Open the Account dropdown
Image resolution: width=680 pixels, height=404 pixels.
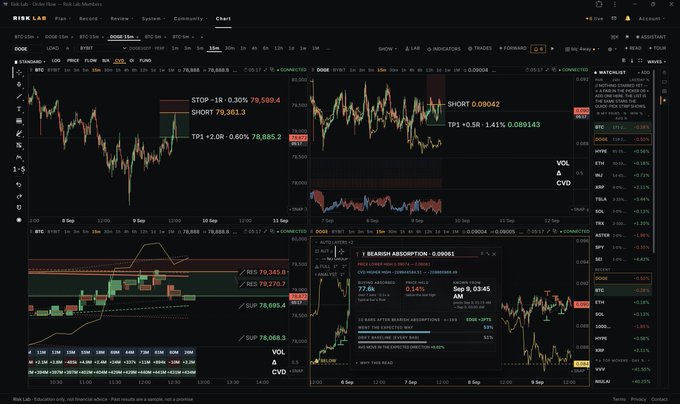point(651,19)
